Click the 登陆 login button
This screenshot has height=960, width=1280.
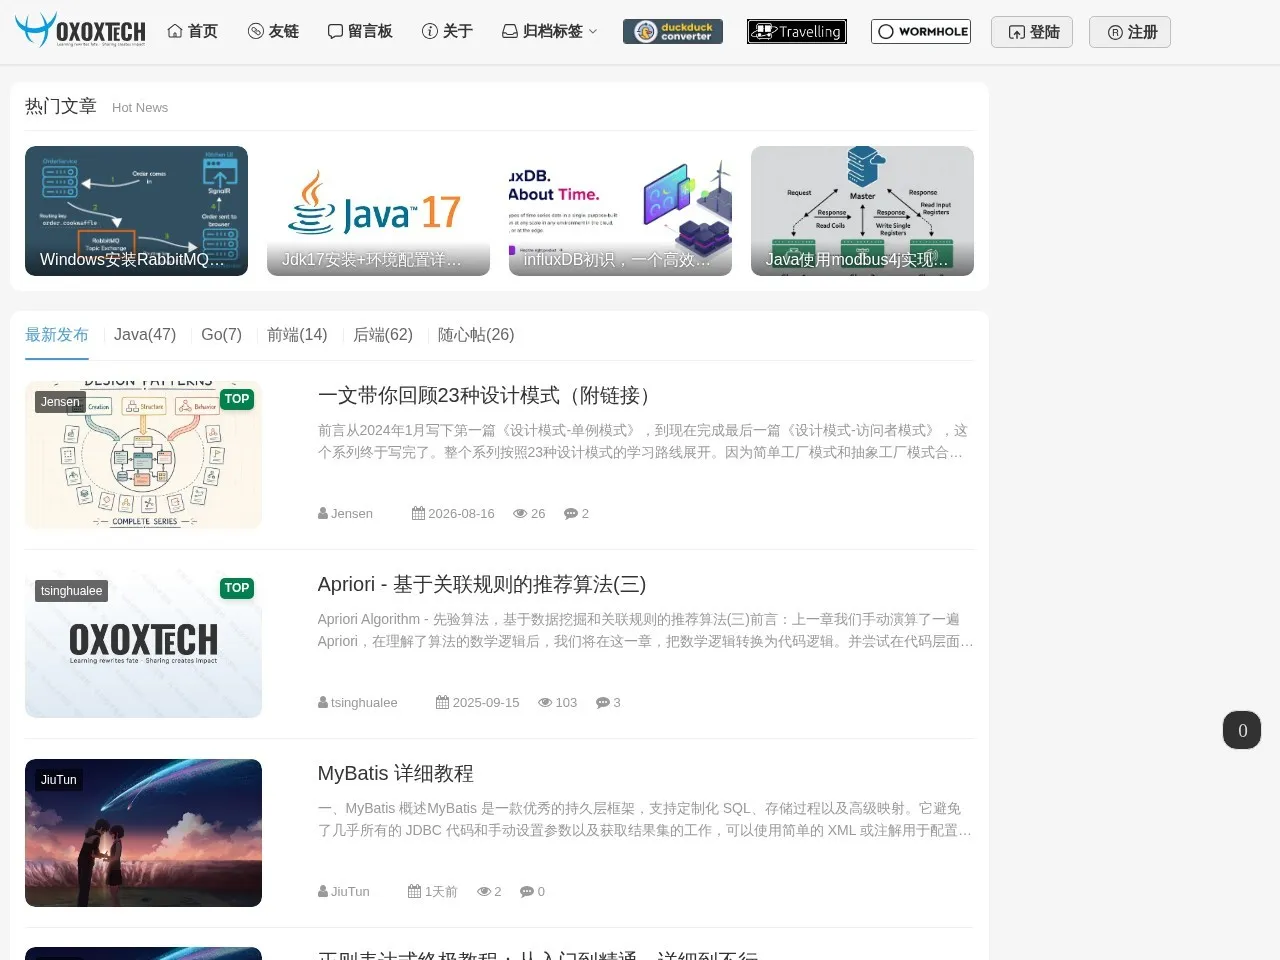(1032, 32)
